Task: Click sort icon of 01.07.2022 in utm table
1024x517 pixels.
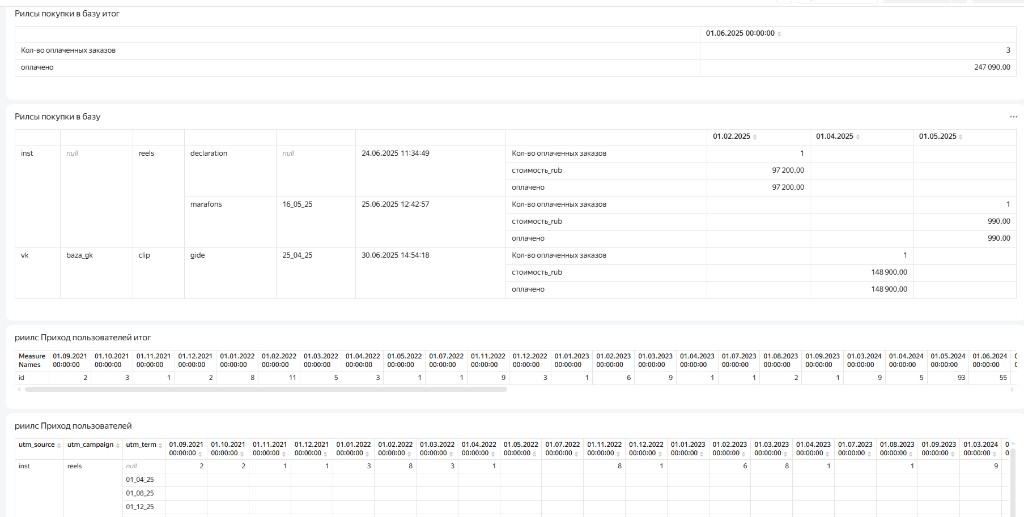Action: tap(575, 453)
